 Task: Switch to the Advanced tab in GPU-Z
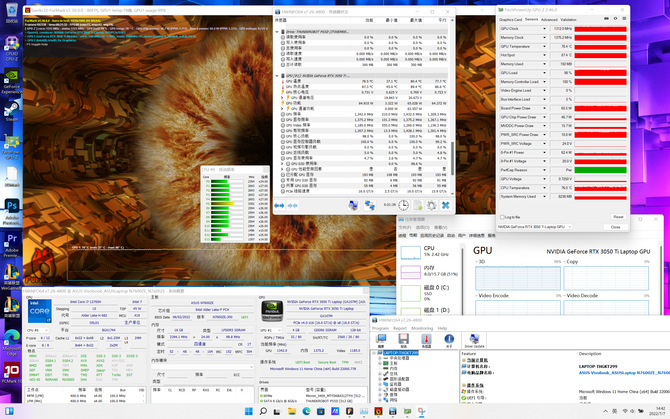(549, 19)
